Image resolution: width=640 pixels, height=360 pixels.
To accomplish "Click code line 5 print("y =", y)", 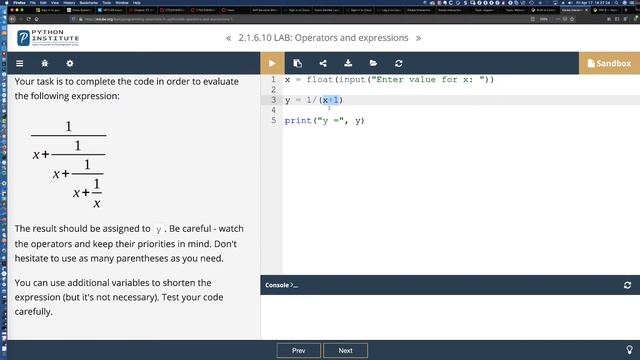I will (324, 120).
